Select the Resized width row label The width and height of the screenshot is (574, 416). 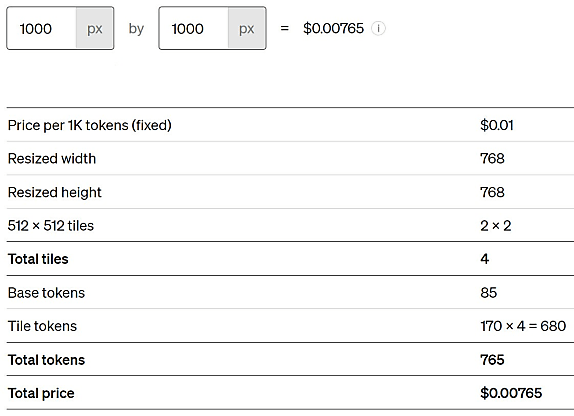pos(52,159)
